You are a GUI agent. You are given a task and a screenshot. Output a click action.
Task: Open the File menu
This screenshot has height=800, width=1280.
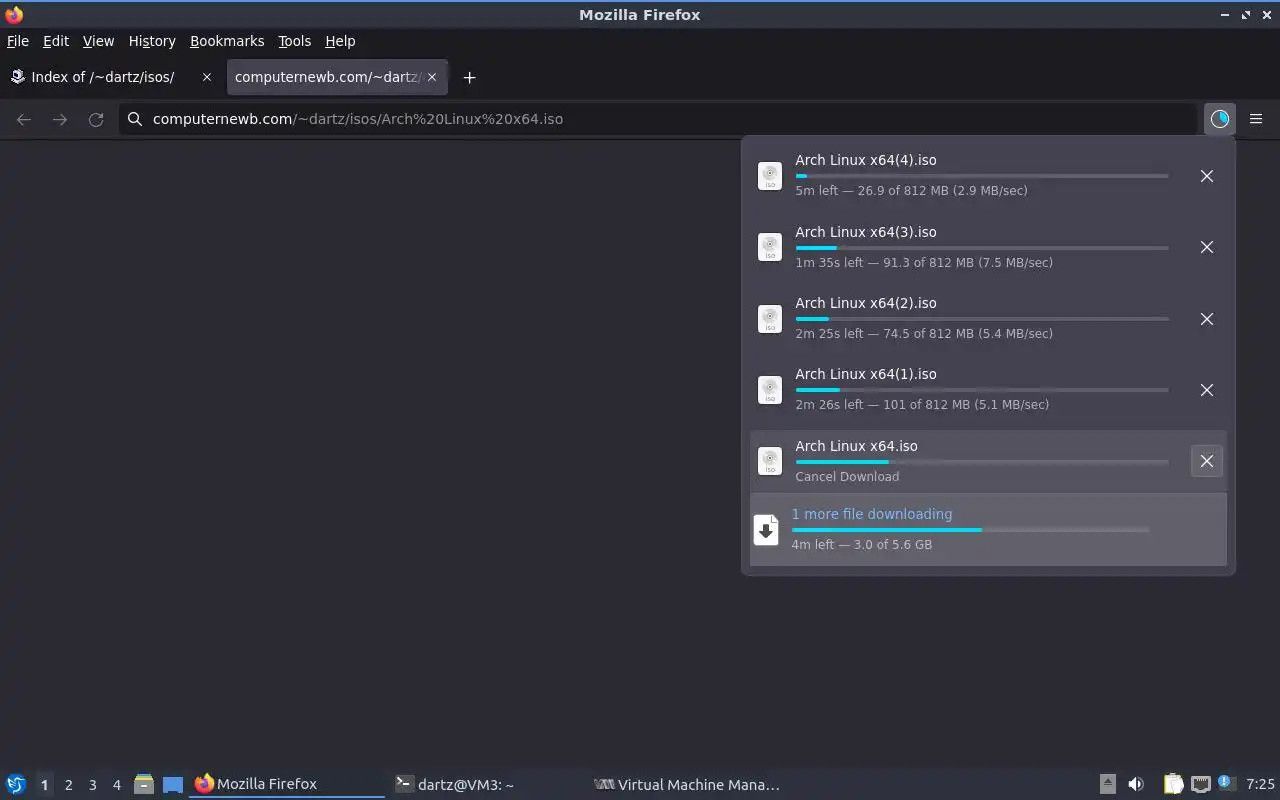18,41
